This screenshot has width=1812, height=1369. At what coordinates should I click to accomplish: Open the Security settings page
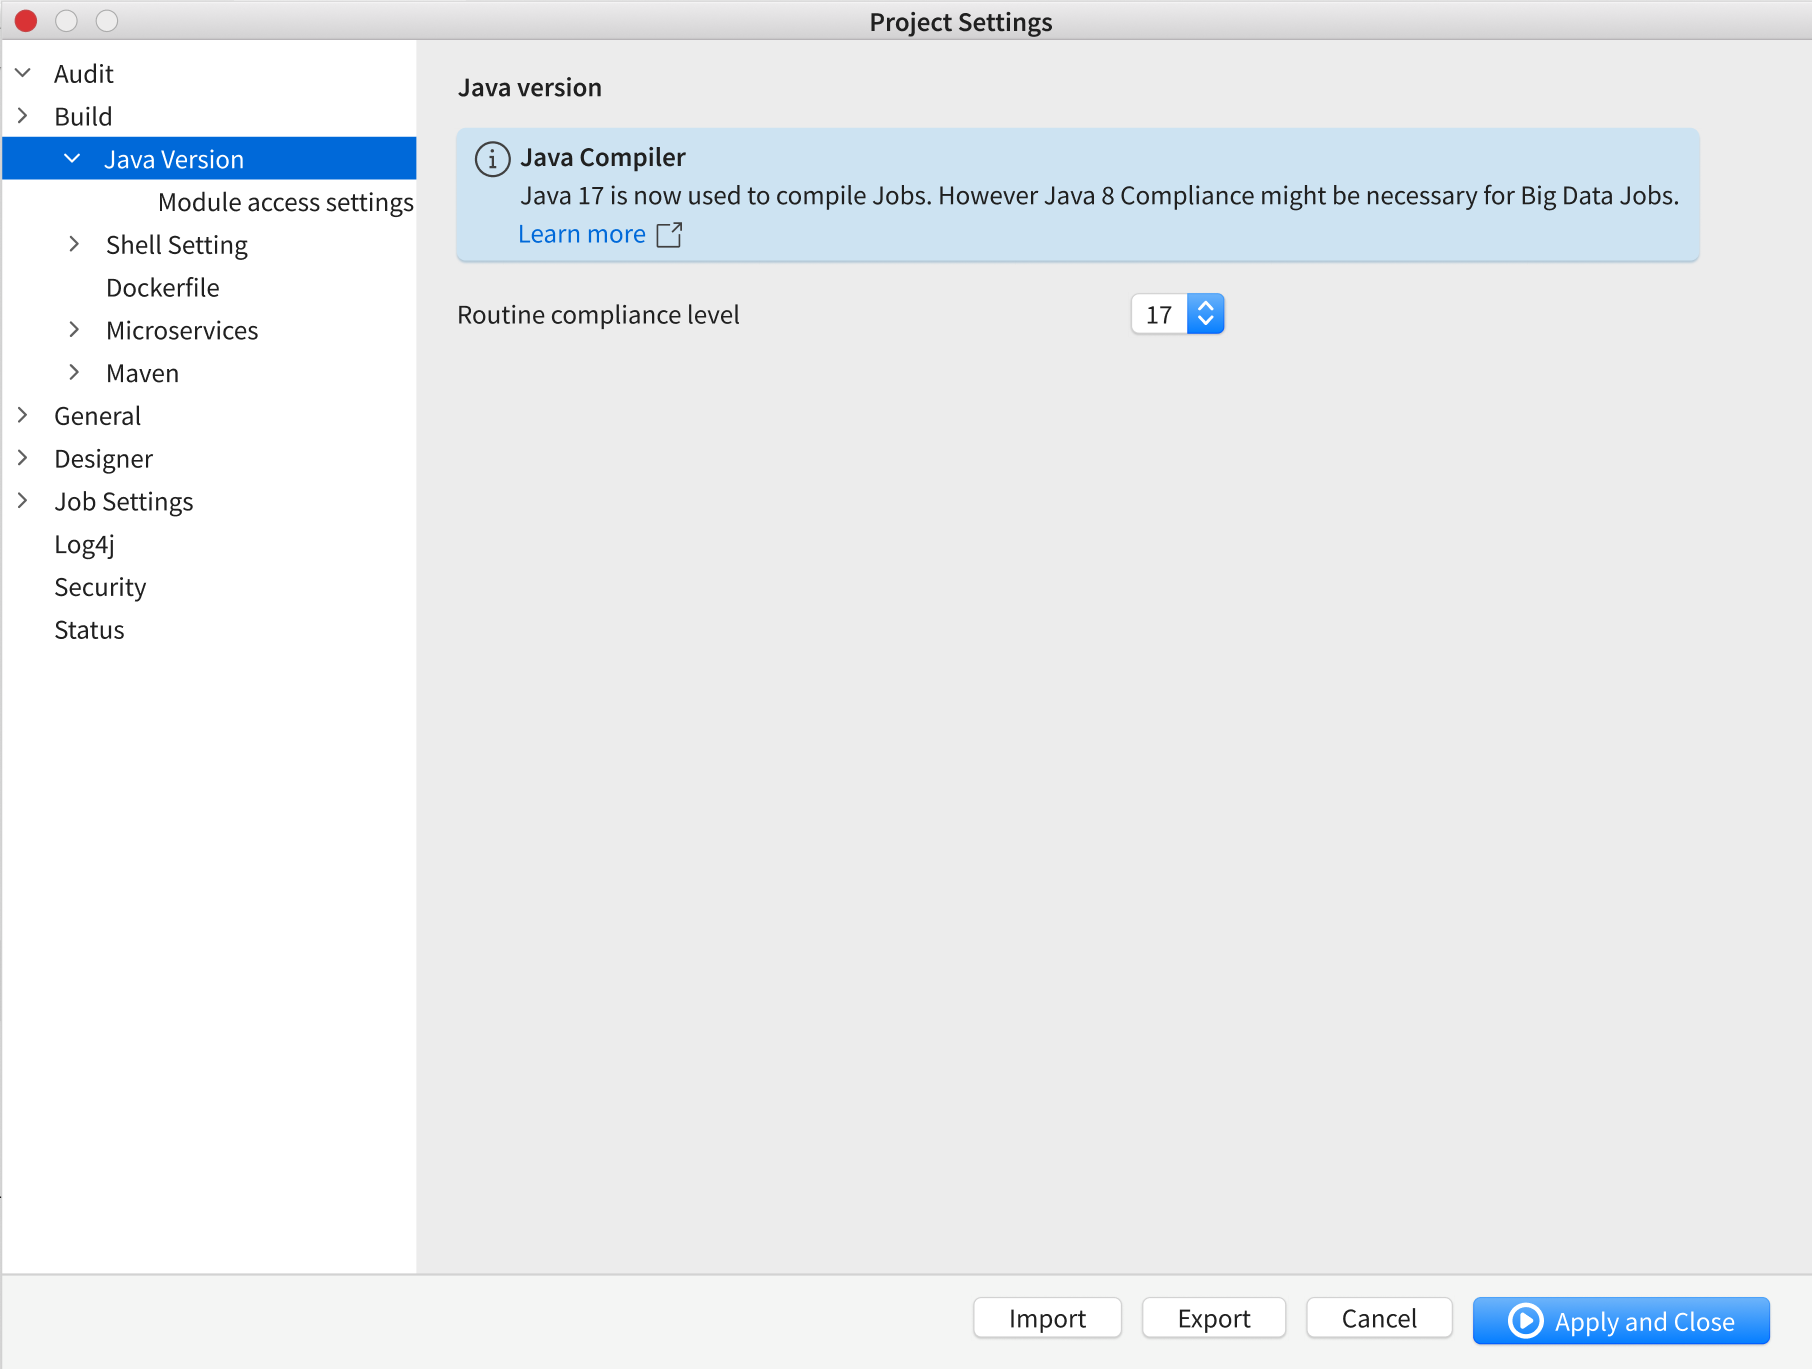pyautogui.click(x=100, y=587)
